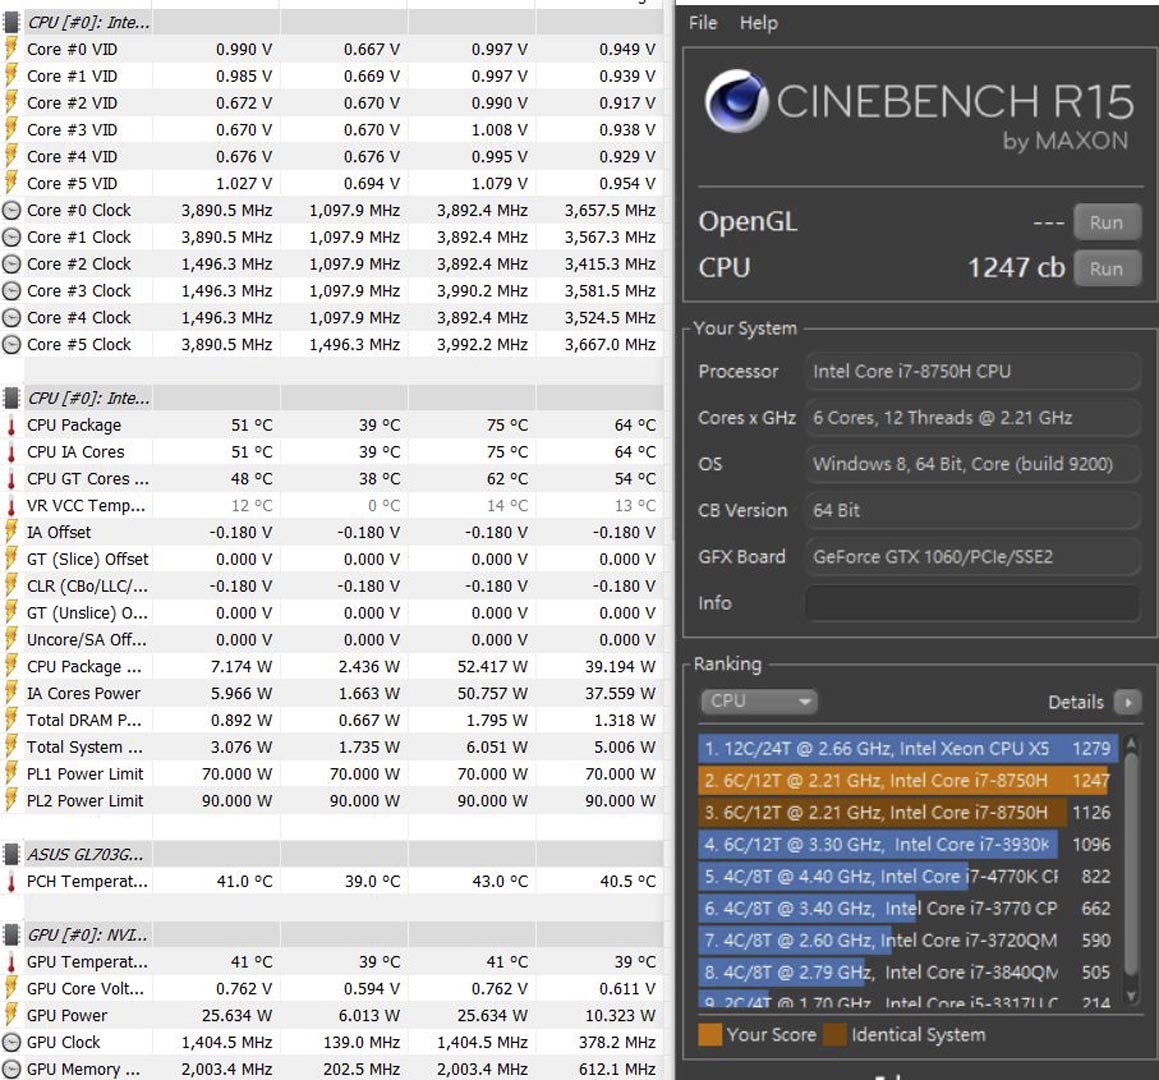Click the Total DRAM Power icon
The width and height of the screenshot is (1159, 1080).
11,720
